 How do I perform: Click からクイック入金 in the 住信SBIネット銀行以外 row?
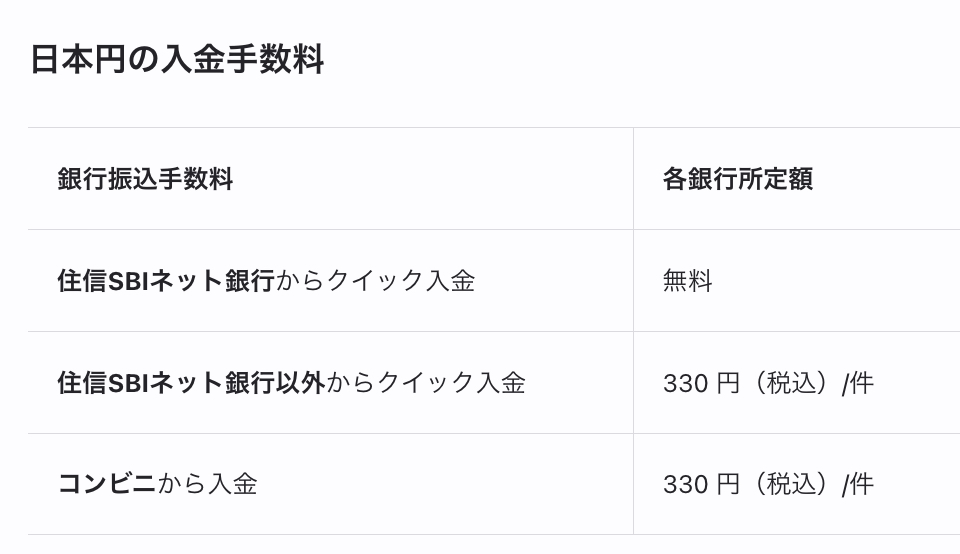426,383
